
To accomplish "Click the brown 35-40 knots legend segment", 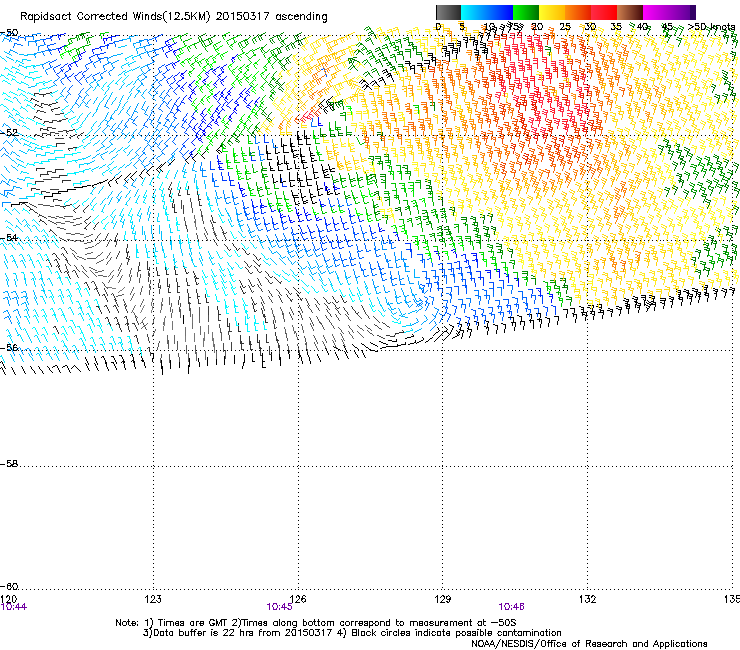I will click(x=630, y=12).
